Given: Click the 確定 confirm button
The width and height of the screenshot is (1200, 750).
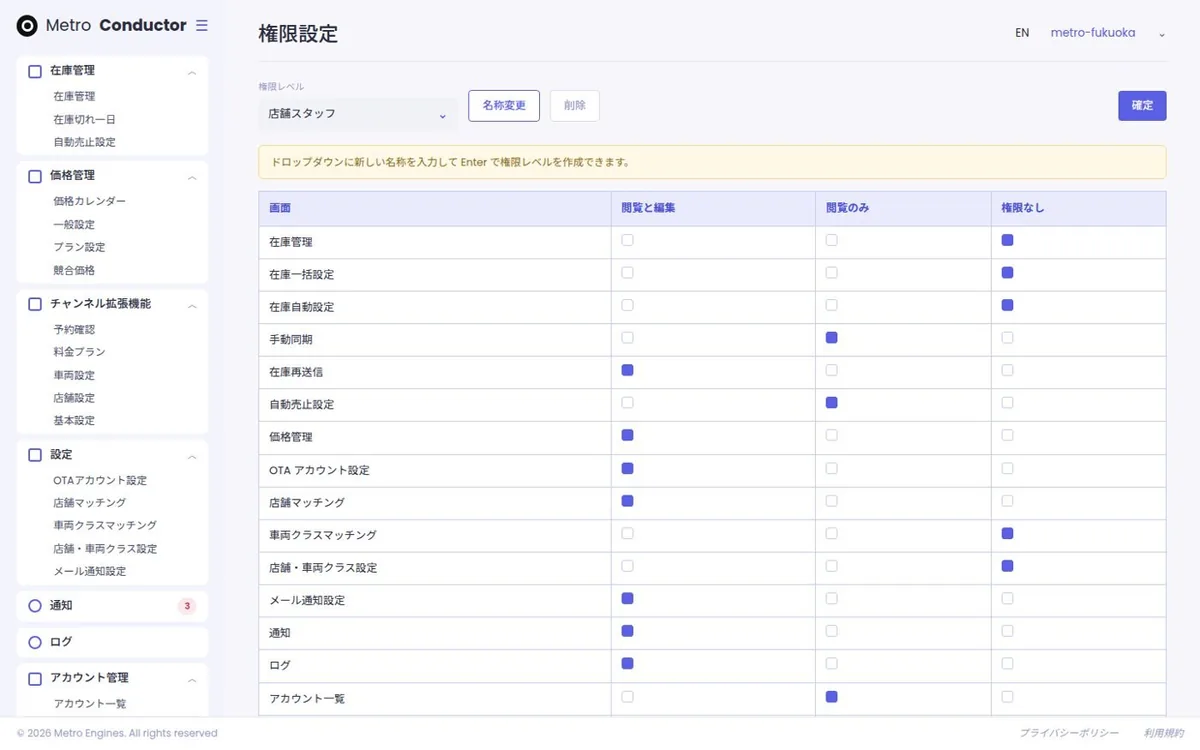Looking at the screenshot, I should [1142, 106].
